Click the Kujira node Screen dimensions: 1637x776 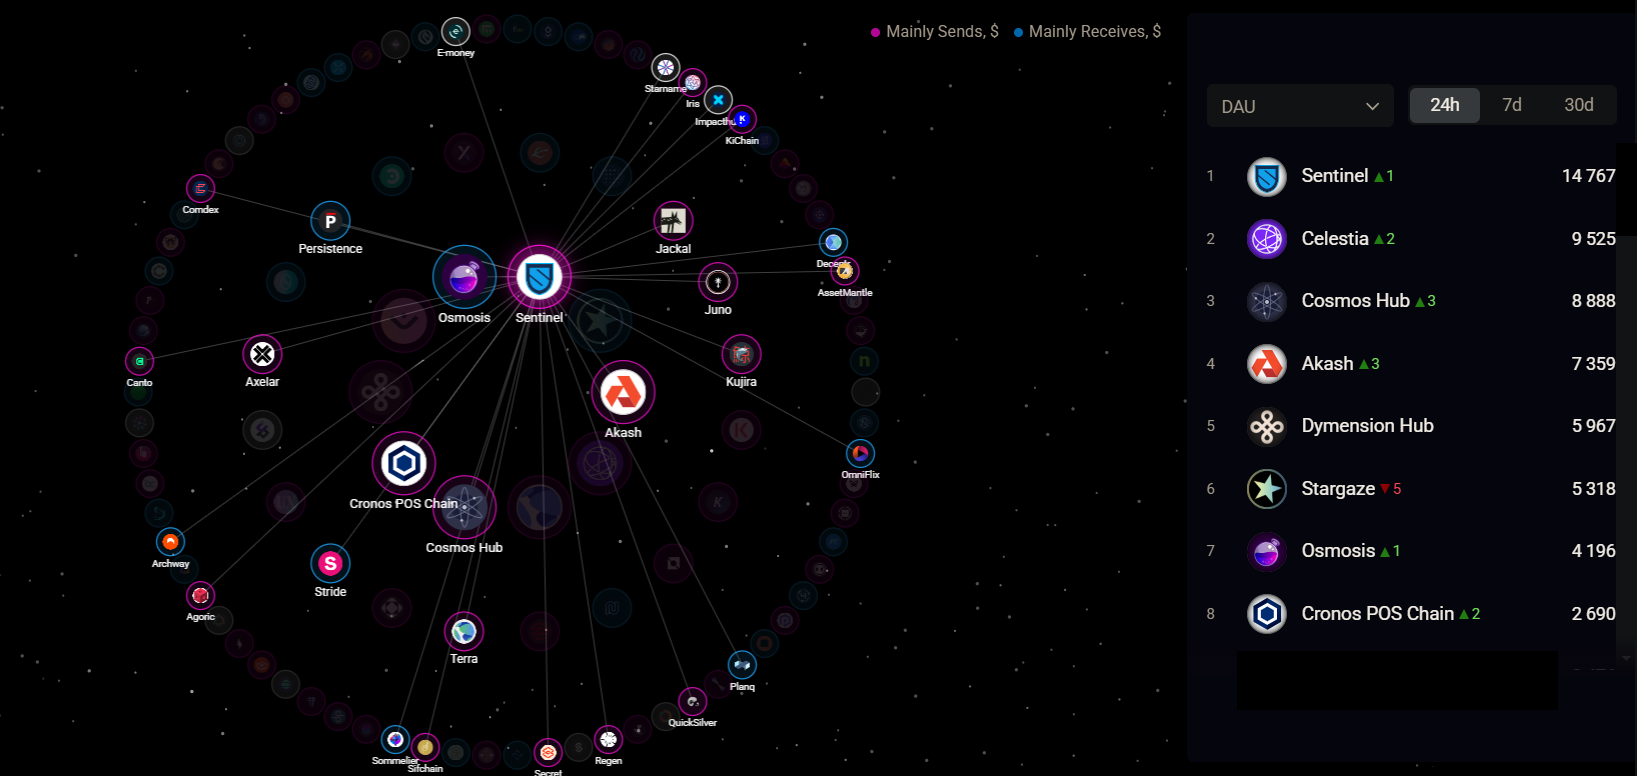point(741,354)
